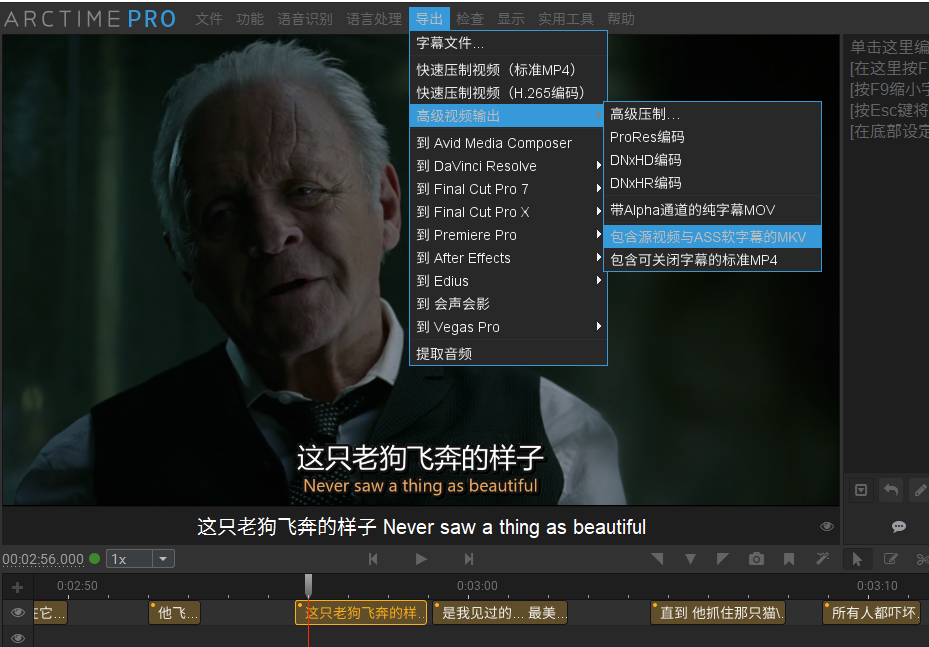929x647 pixels.
Task: Select the magic wand tool
Action: coord(822,558)
